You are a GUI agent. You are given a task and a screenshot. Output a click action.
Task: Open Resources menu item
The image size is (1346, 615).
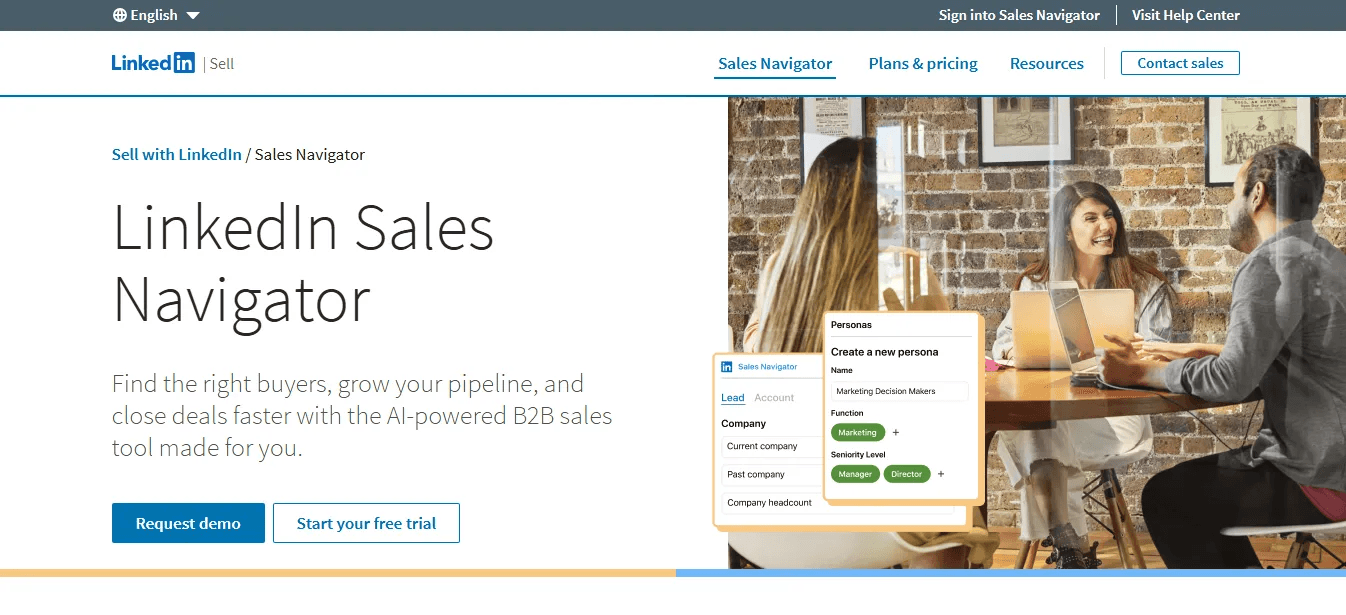coord(1046,64)
